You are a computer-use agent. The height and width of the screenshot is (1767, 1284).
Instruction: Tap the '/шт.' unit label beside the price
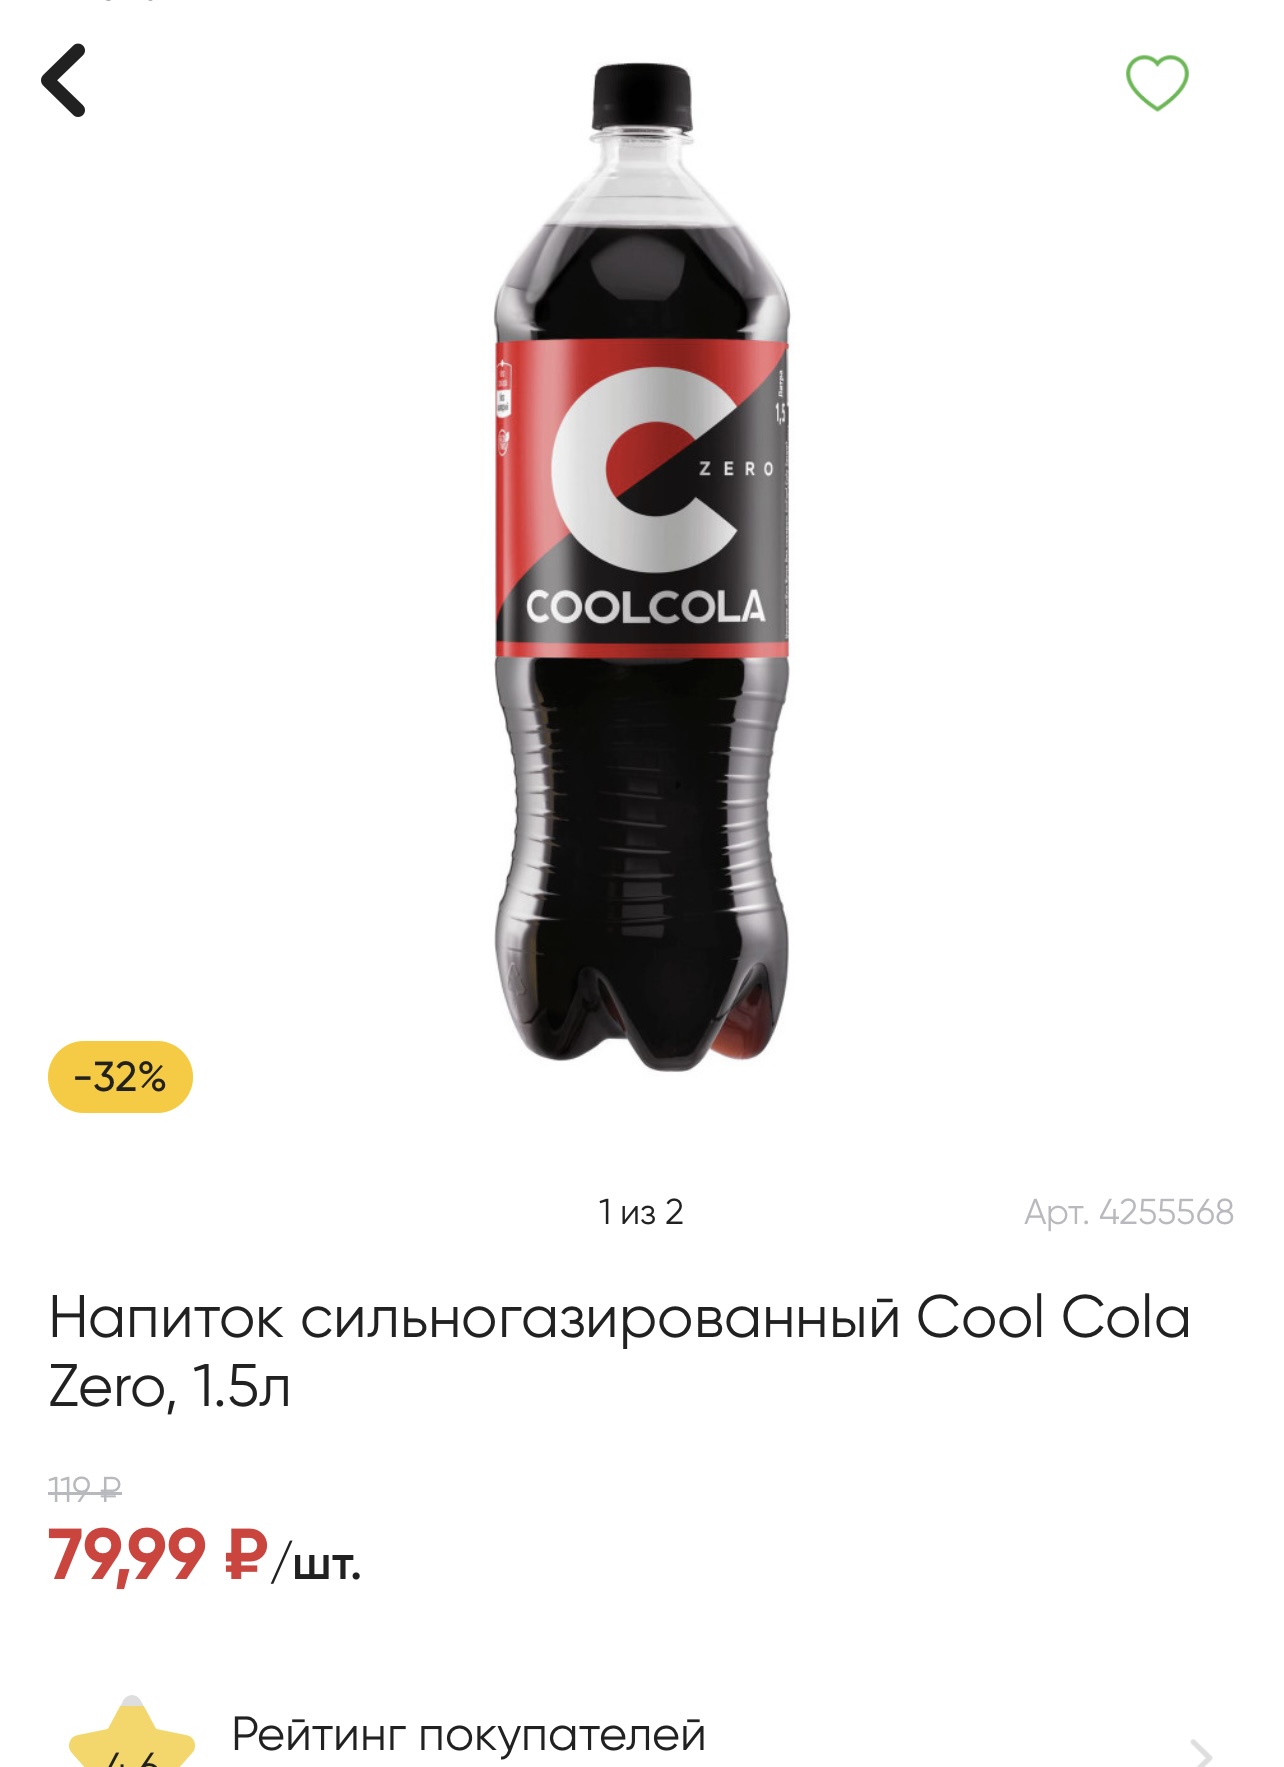click(x=316, y=1562)
